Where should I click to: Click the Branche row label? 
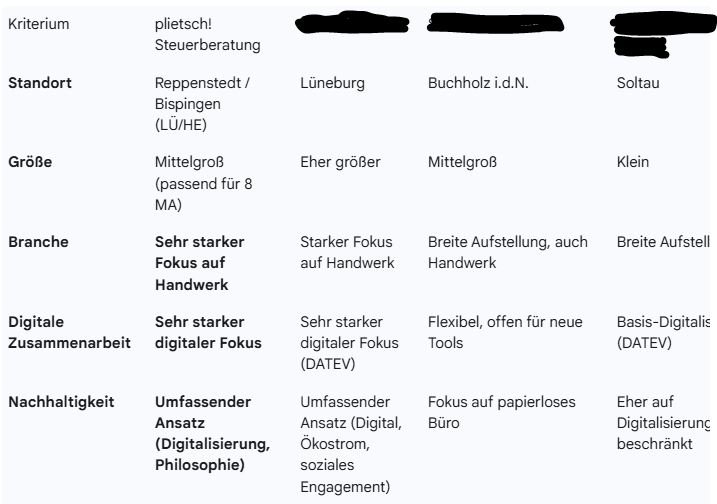click(x=37, y=241)
